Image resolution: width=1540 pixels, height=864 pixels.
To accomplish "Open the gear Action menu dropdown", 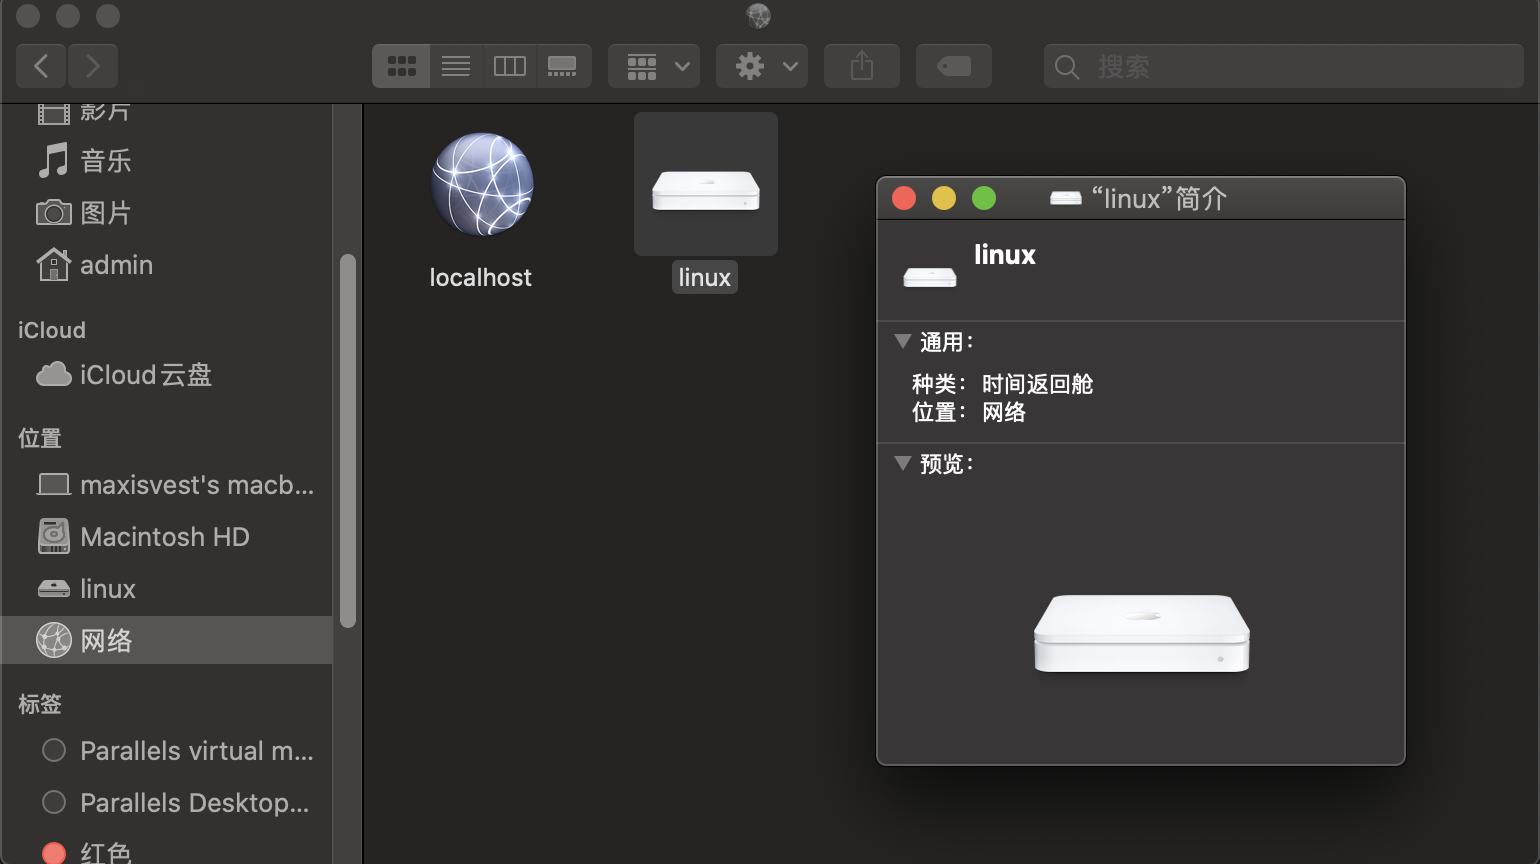I will pyautogui.click(x=761, y=66).
